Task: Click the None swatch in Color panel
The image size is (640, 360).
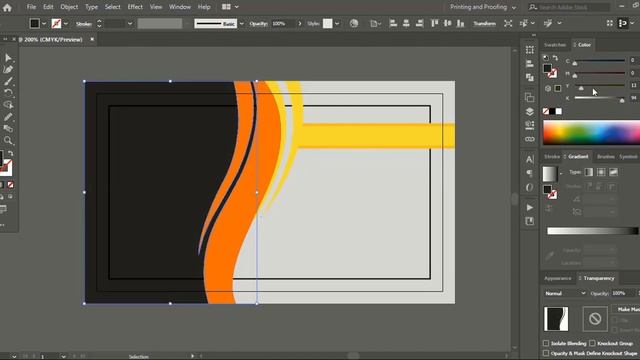Action: [x=546, y=111]
